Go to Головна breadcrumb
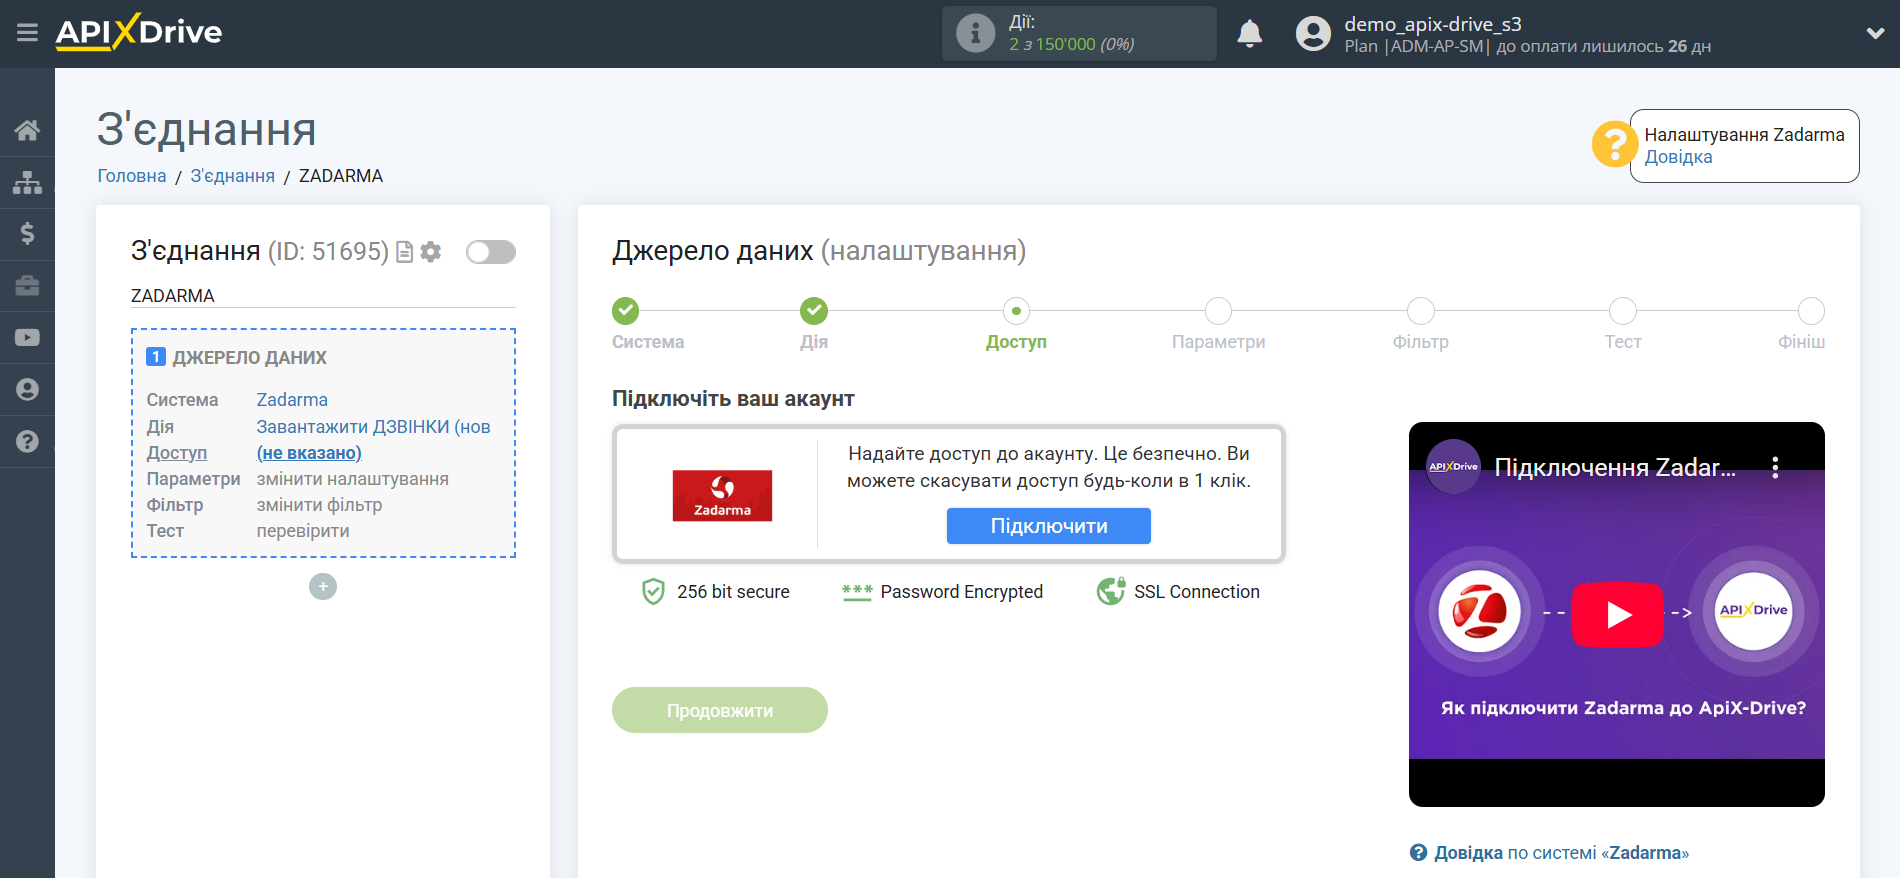The image size is (1900, 878). 132,176
